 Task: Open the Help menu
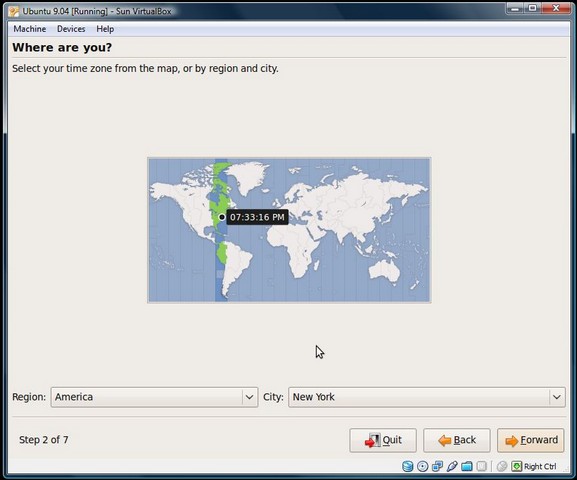(x=105, y=29)
